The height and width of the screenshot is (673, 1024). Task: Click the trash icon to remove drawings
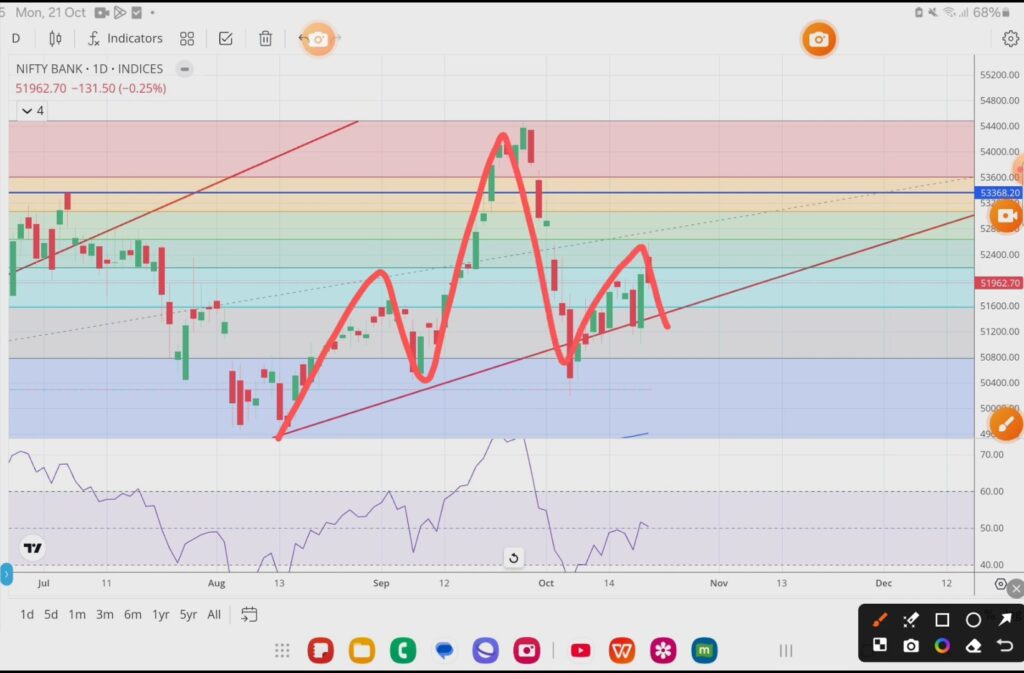(x=265, y=39)
